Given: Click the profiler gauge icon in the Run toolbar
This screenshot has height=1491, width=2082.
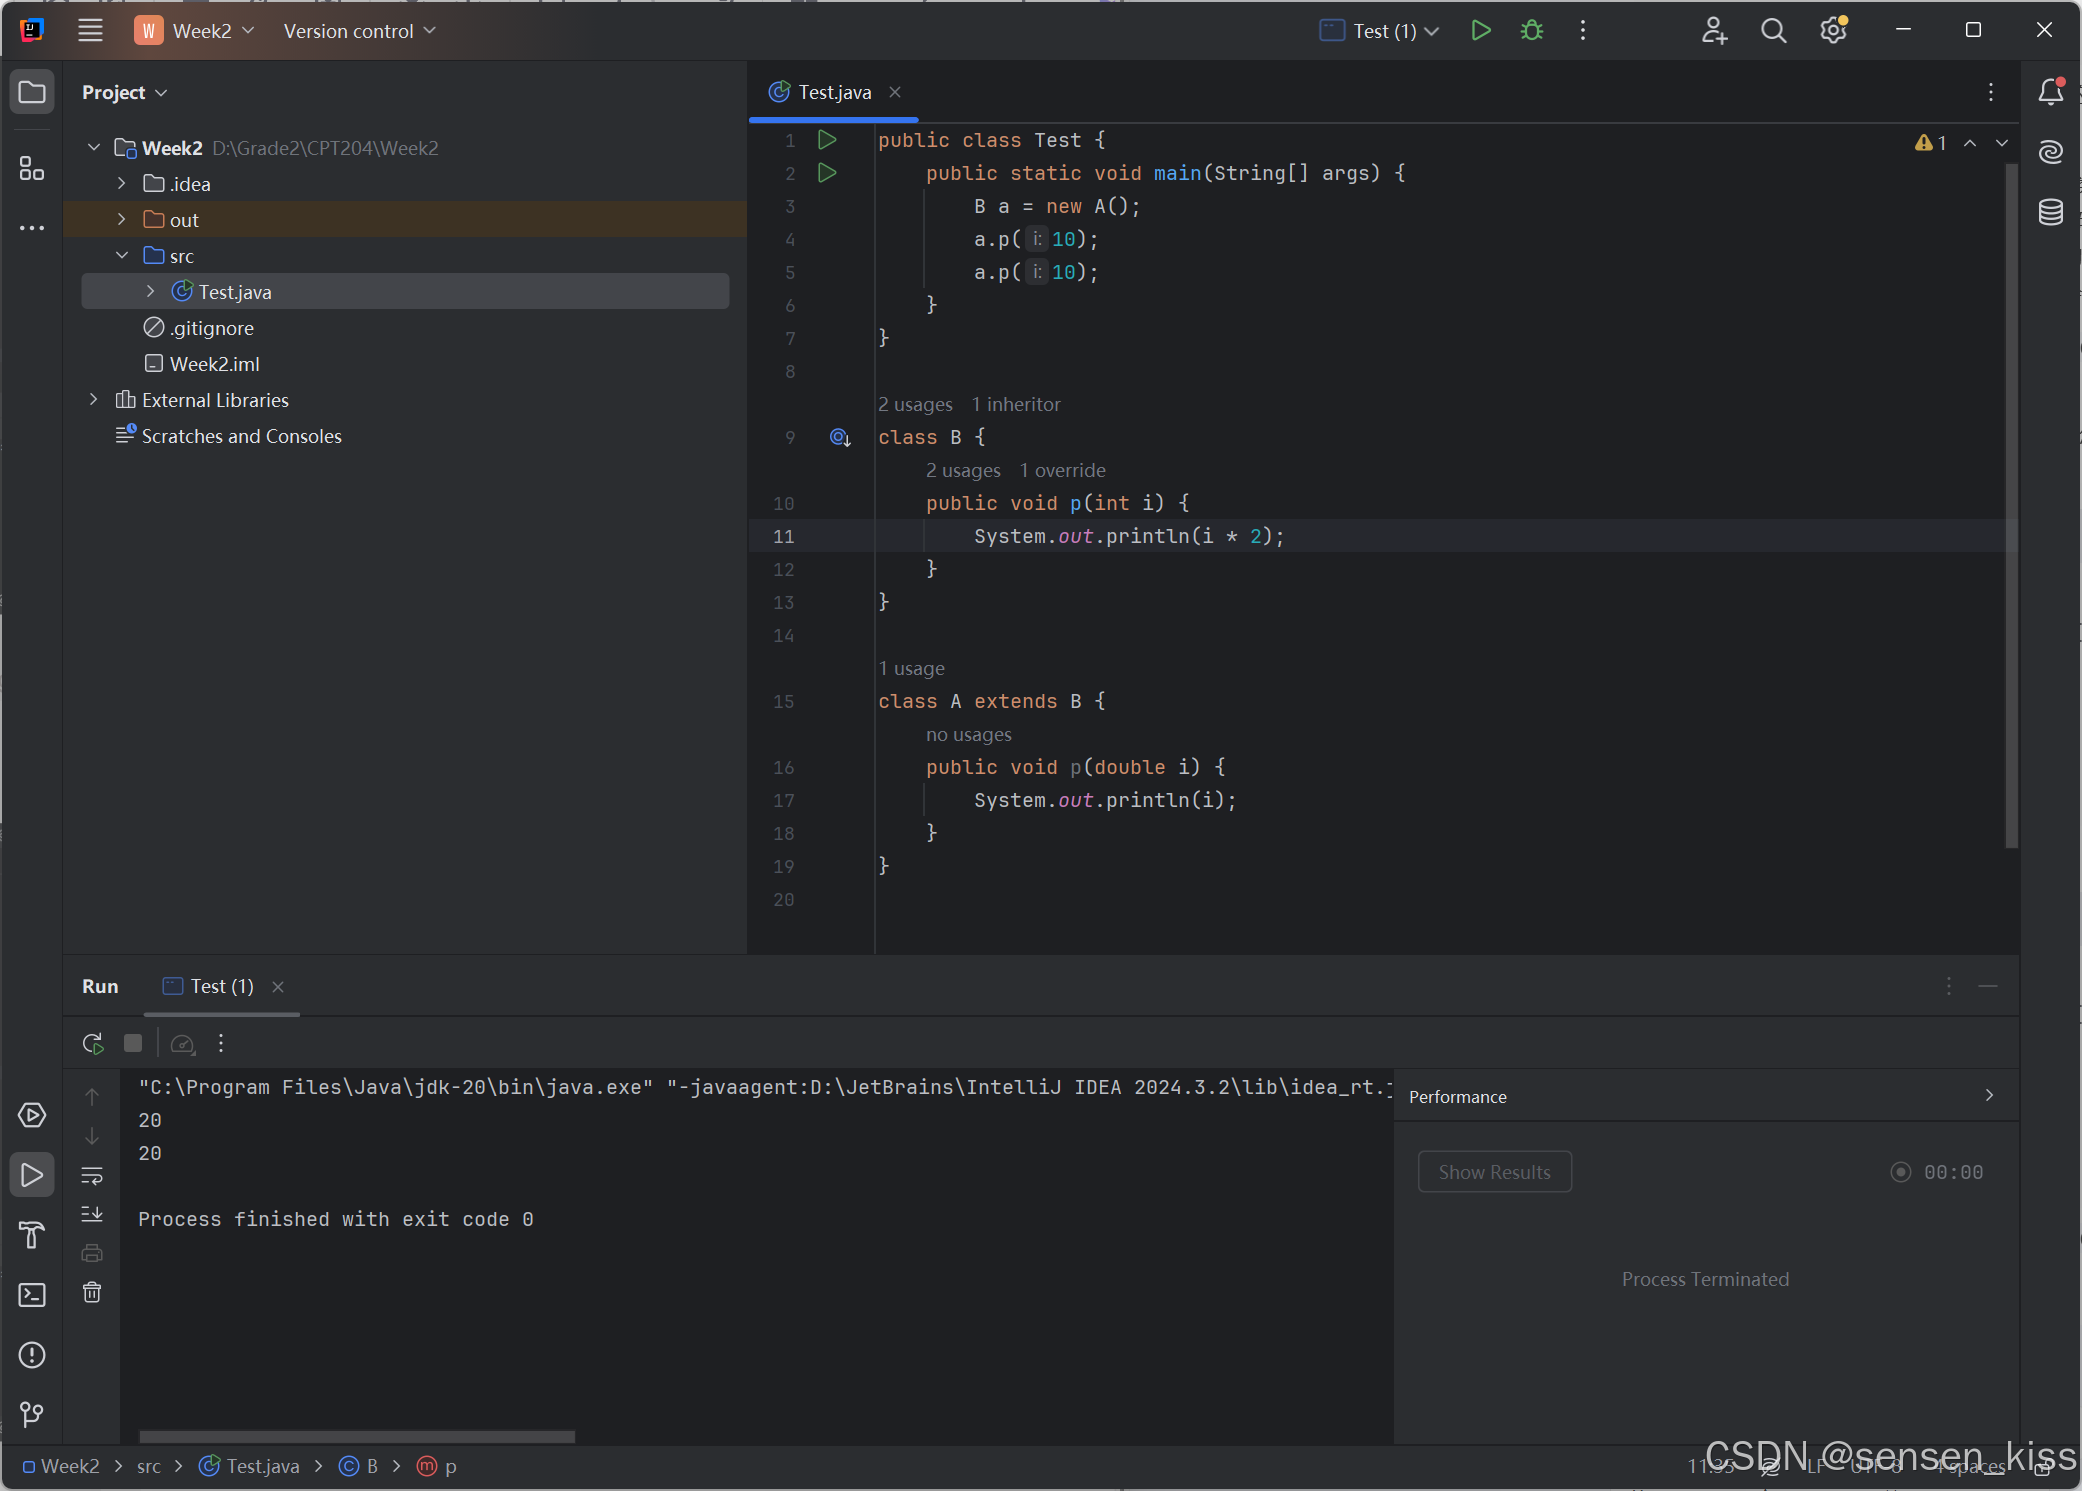Looking at the screenshot, I should [182, 1043].
